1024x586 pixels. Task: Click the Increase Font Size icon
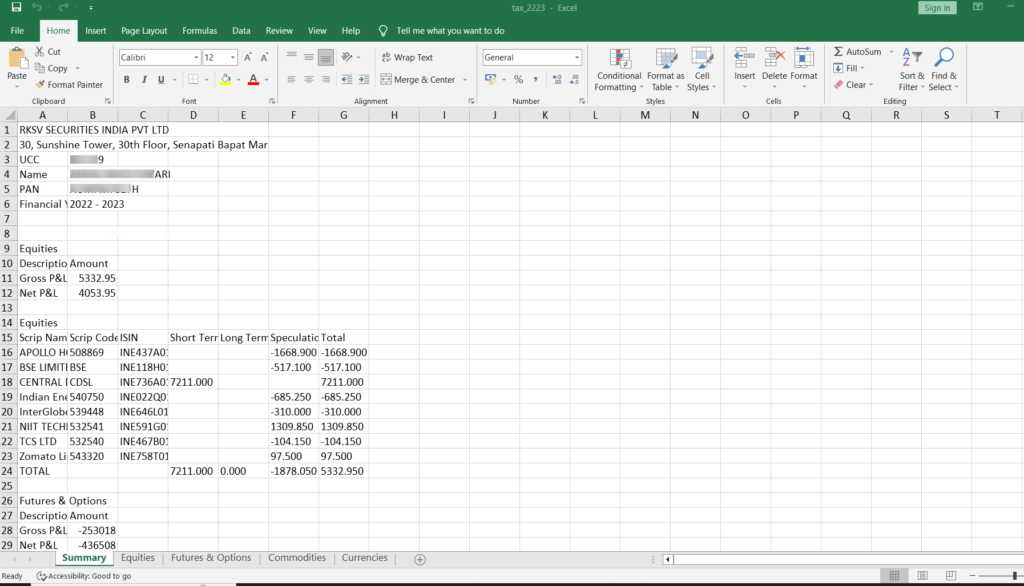[x=247, y=57]
